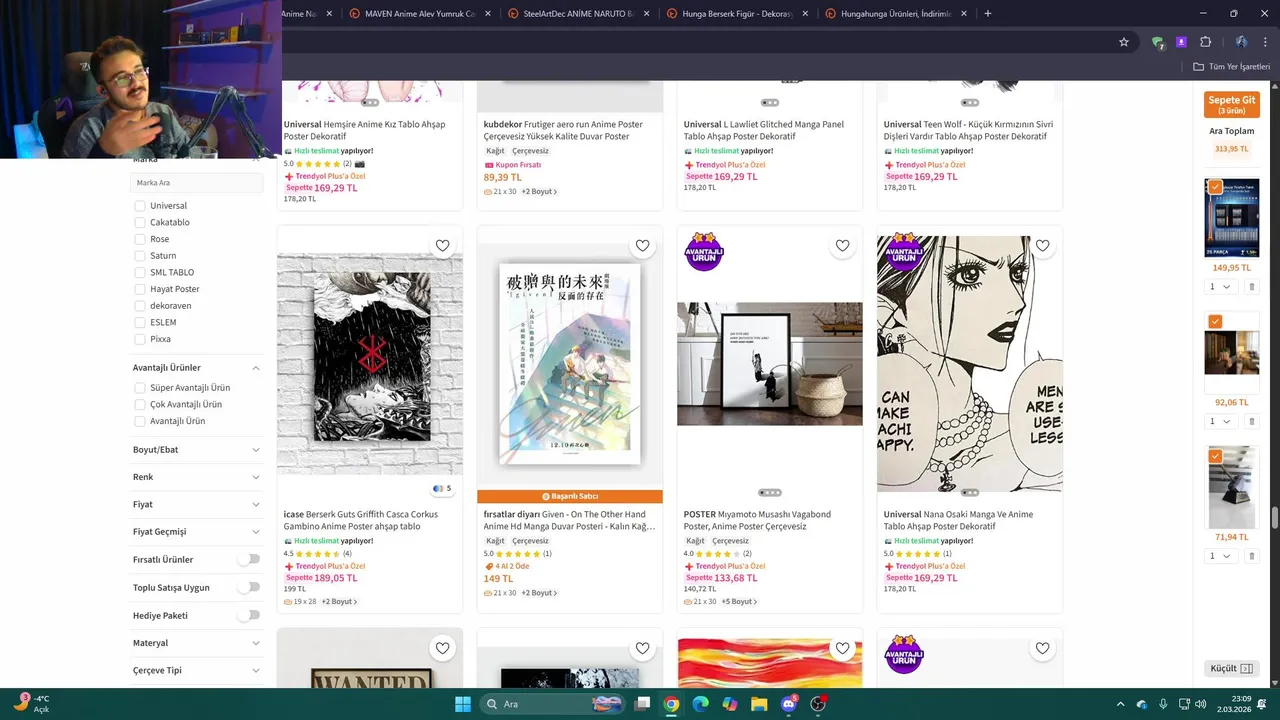Open the Windows Start menu
This screenshot has width=1280, height=720.
pyautogui.click(x=463, y=704)
